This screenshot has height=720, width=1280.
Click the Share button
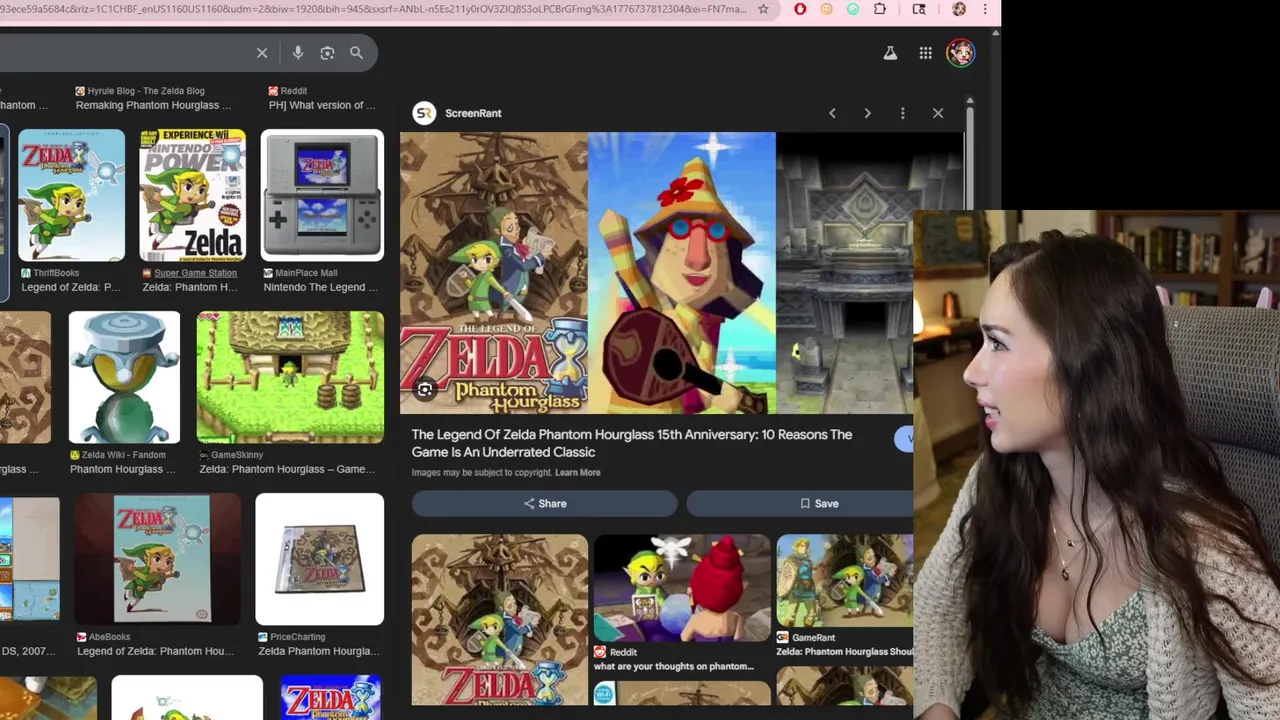(x=545, y=503)
